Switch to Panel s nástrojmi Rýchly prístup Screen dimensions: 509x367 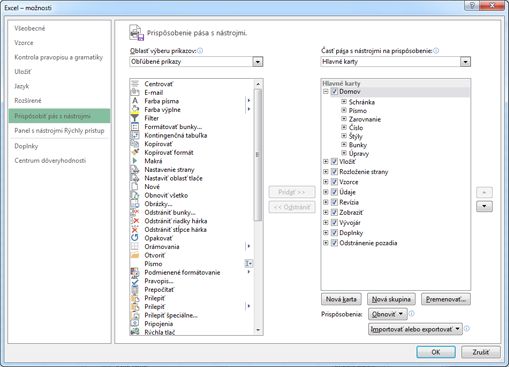(x=59, y=131)
